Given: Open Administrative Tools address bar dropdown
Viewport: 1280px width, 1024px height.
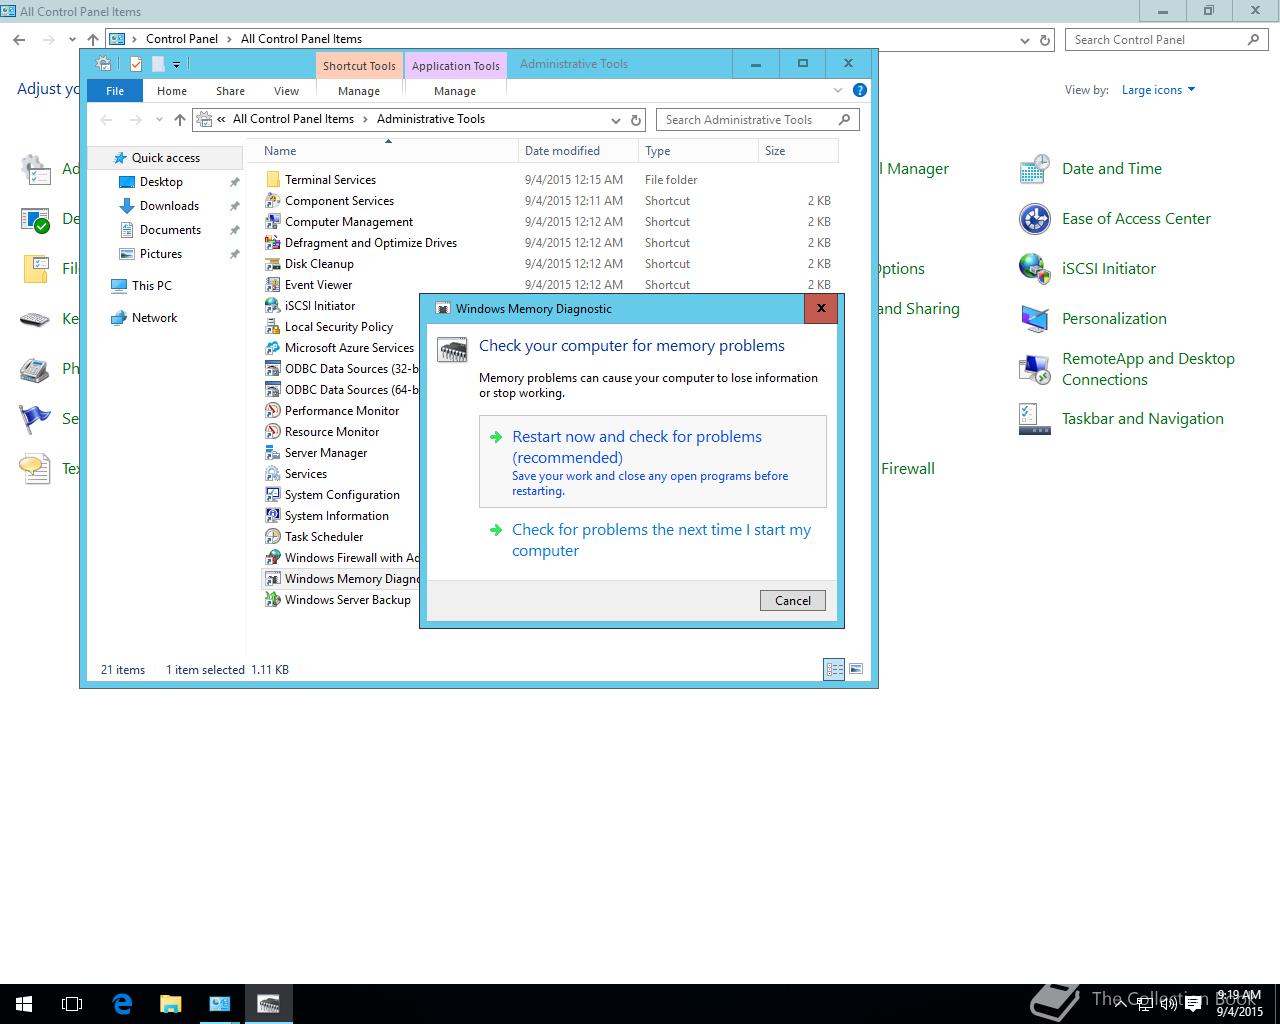Looking at the screenshot, I should tap(616, 120).
